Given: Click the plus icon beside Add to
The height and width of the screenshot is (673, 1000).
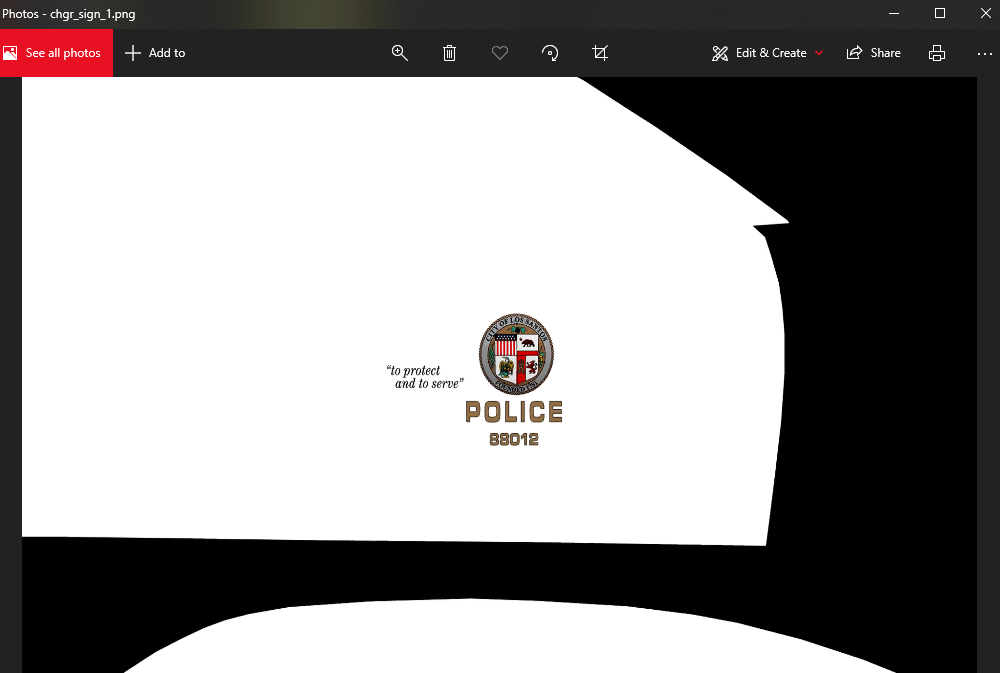Looking at the screenshot, I should (x=132, y=52).
